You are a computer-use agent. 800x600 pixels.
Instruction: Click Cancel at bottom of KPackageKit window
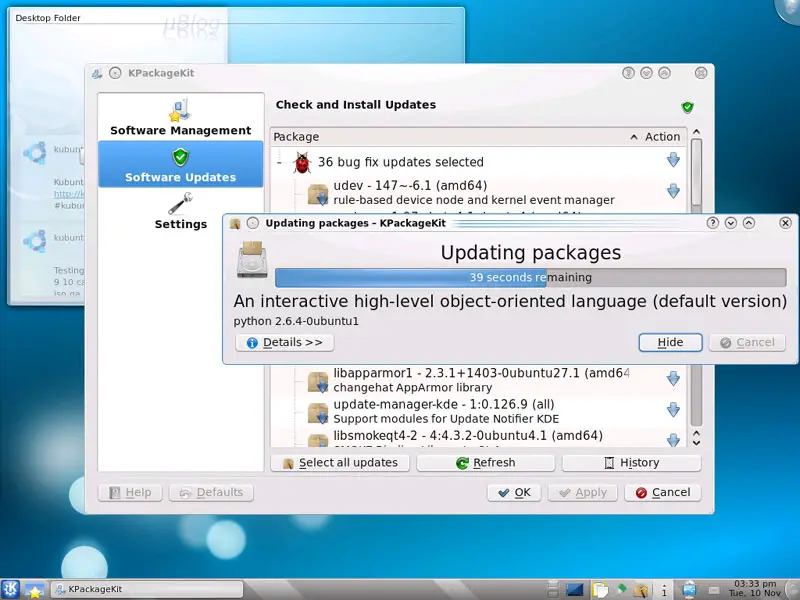coord(663,492)
